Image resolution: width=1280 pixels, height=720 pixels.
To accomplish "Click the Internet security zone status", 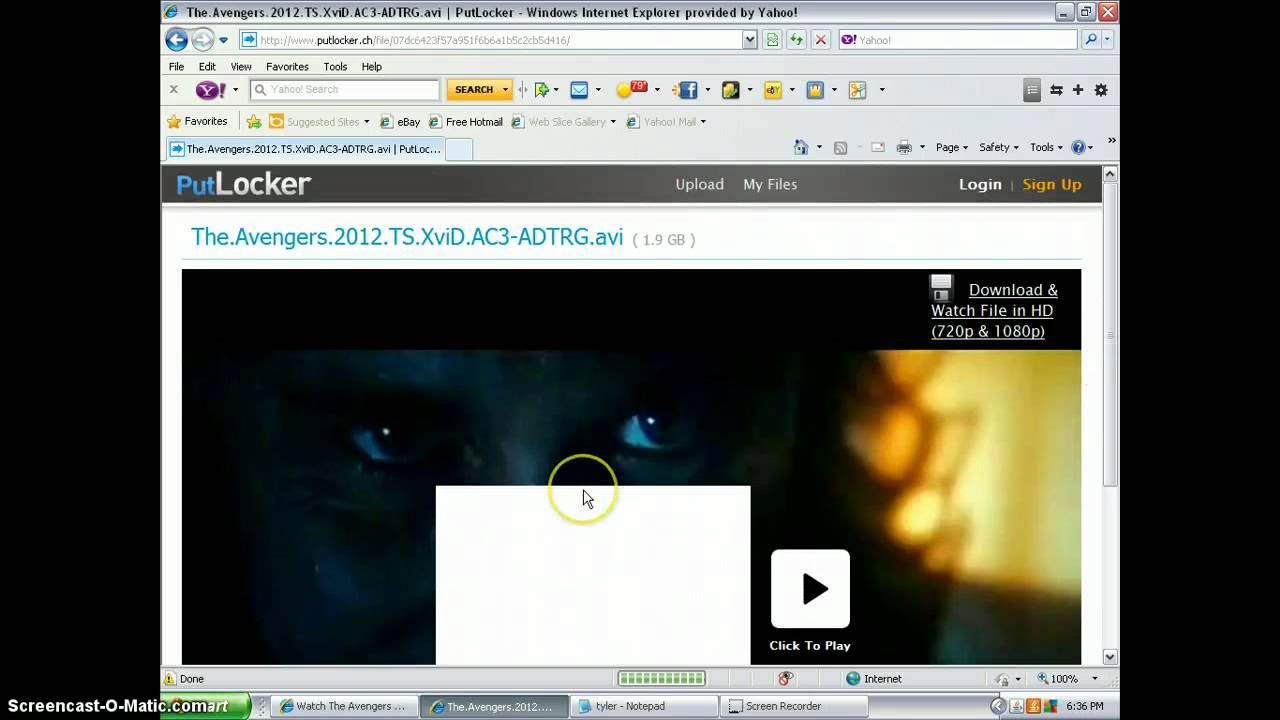I will tap(874, 678).
